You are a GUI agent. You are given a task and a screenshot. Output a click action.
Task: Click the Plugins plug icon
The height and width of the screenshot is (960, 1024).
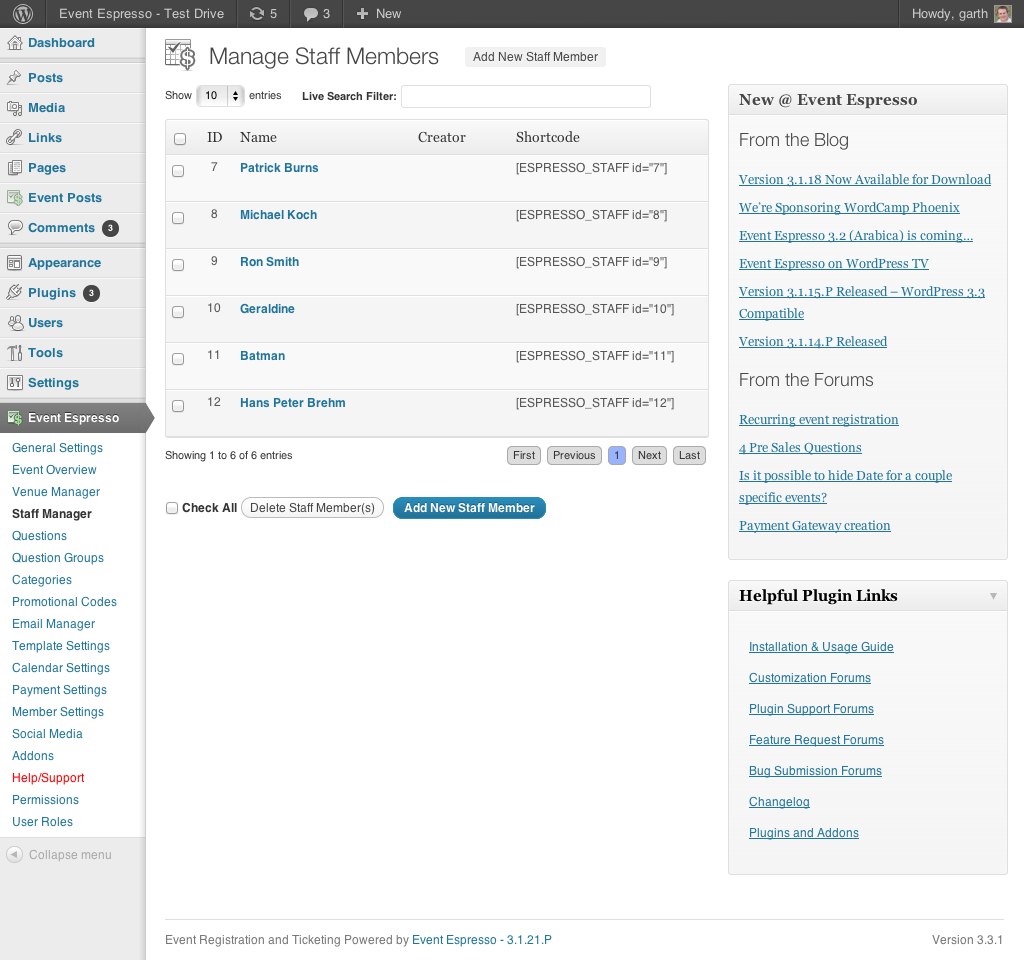(14, 293)
